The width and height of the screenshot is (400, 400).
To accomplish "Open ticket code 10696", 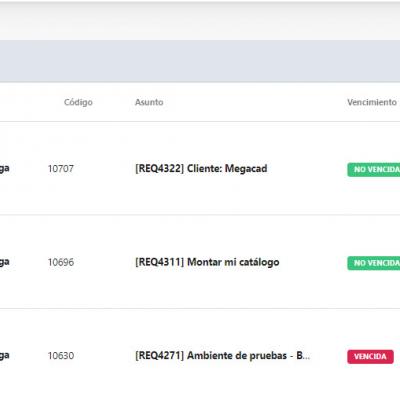I will tap(61, 262).
